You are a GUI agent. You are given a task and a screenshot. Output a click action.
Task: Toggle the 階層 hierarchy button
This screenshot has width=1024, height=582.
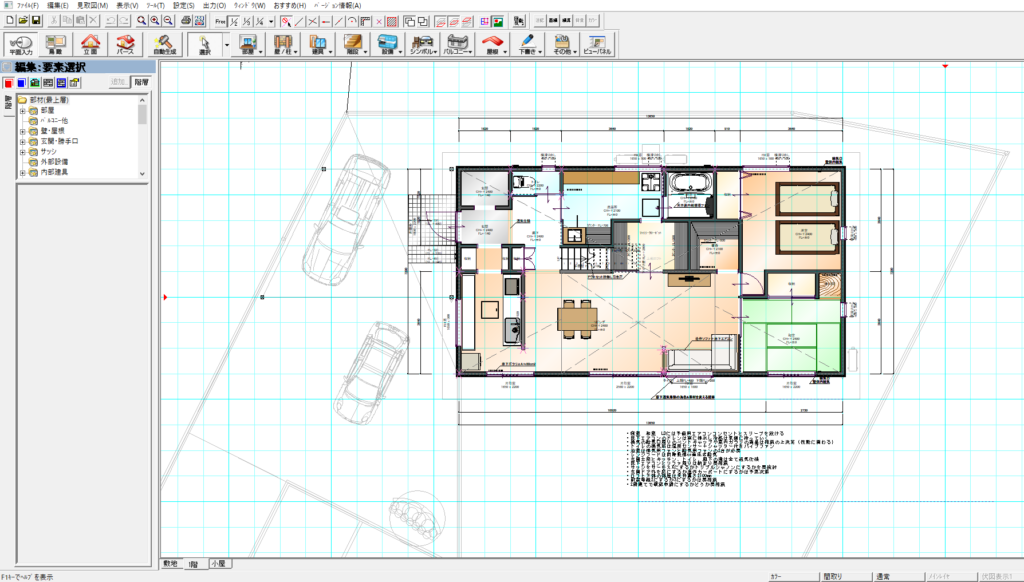coord(141,82)
